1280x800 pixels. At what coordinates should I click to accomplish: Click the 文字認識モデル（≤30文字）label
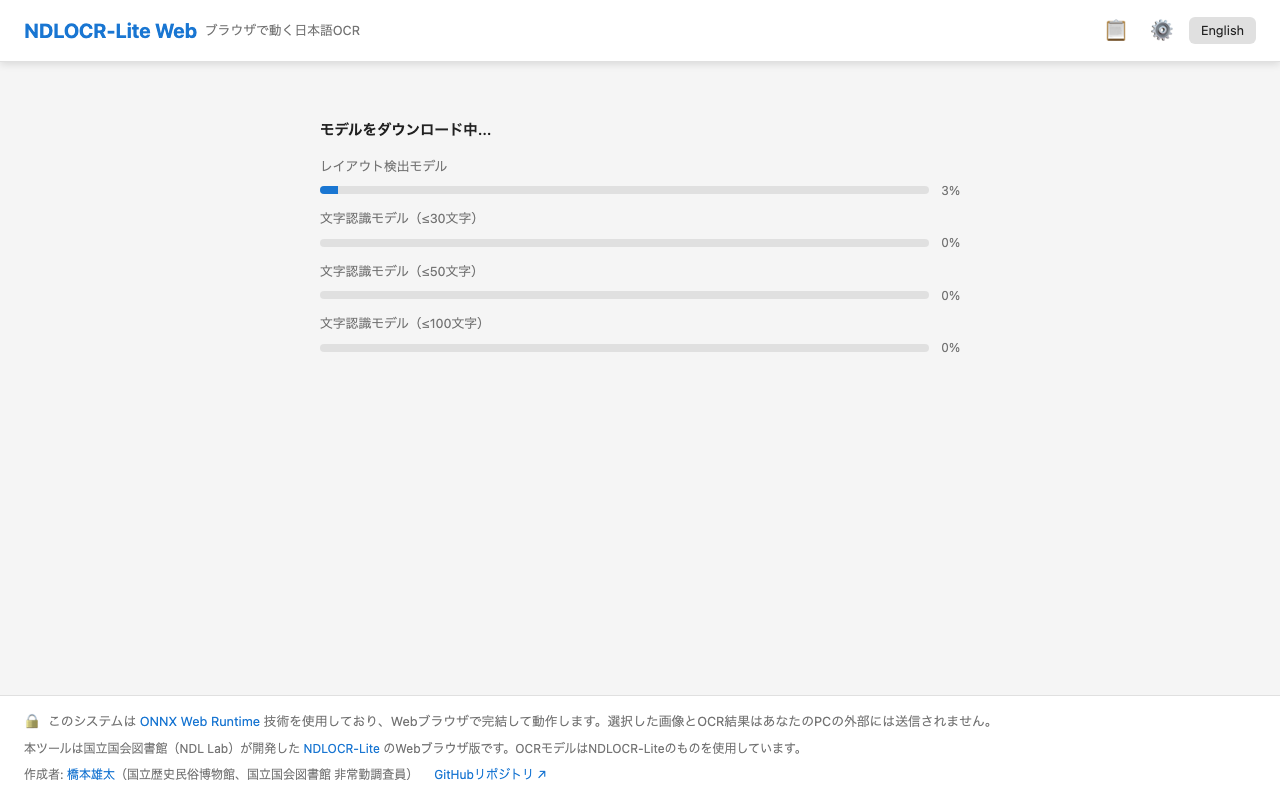click(398, 218)
